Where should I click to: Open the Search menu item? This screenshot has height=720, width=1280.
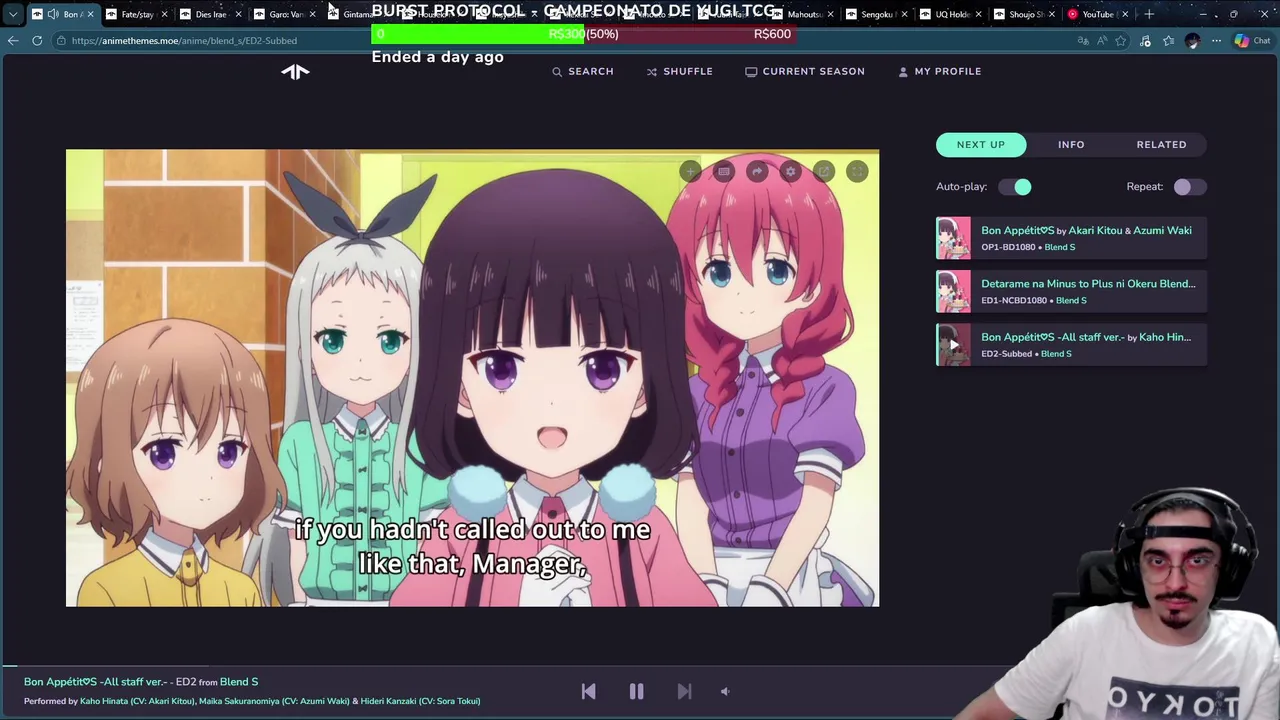coord(583,72)
